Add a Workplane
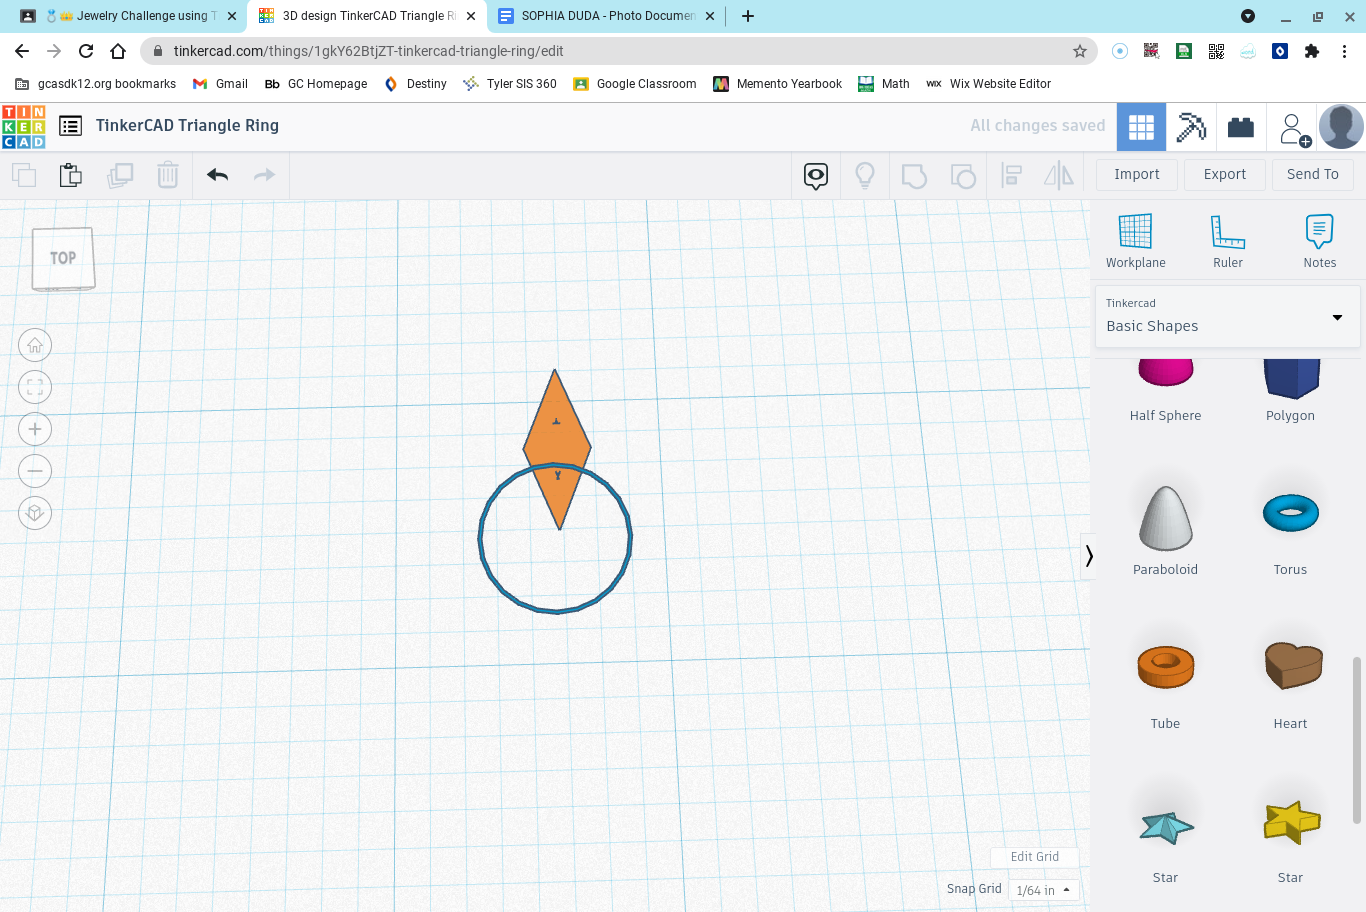Viewport: 1366px width, 912px height. click(x=1135, y=240)
